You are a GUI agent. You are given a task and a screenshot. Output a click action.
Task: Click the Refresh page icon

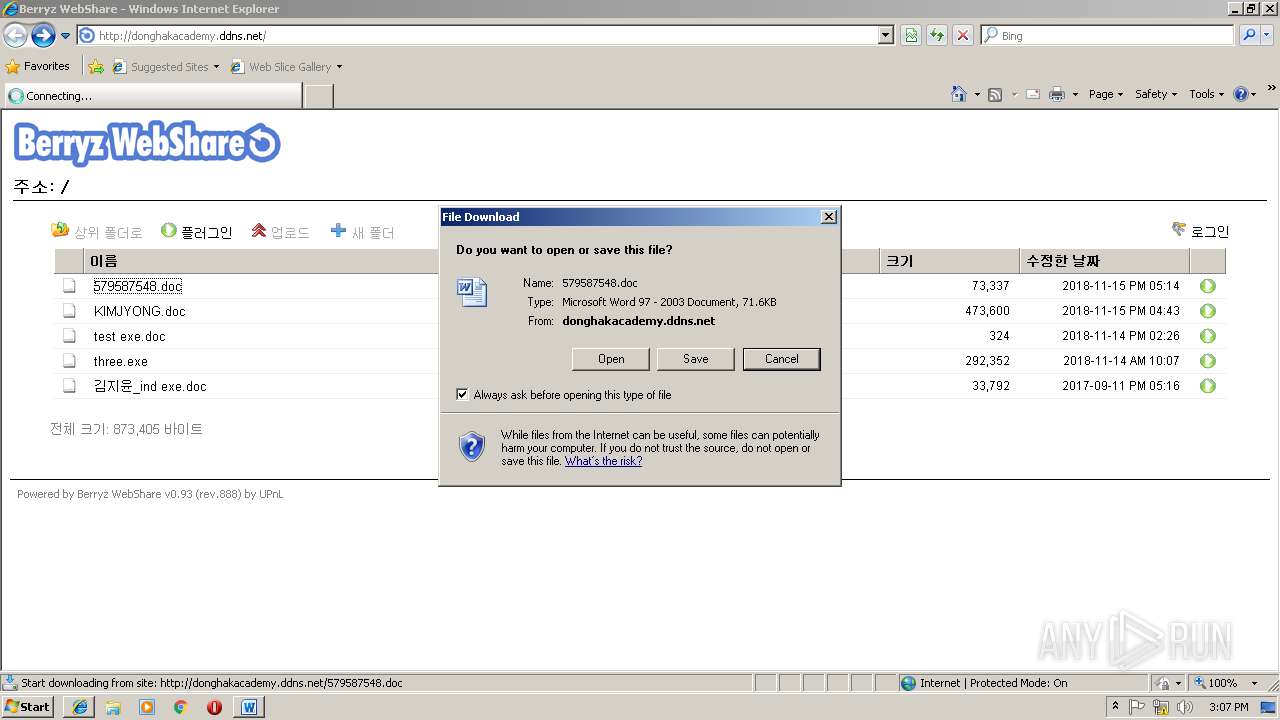tap(937, 35)
